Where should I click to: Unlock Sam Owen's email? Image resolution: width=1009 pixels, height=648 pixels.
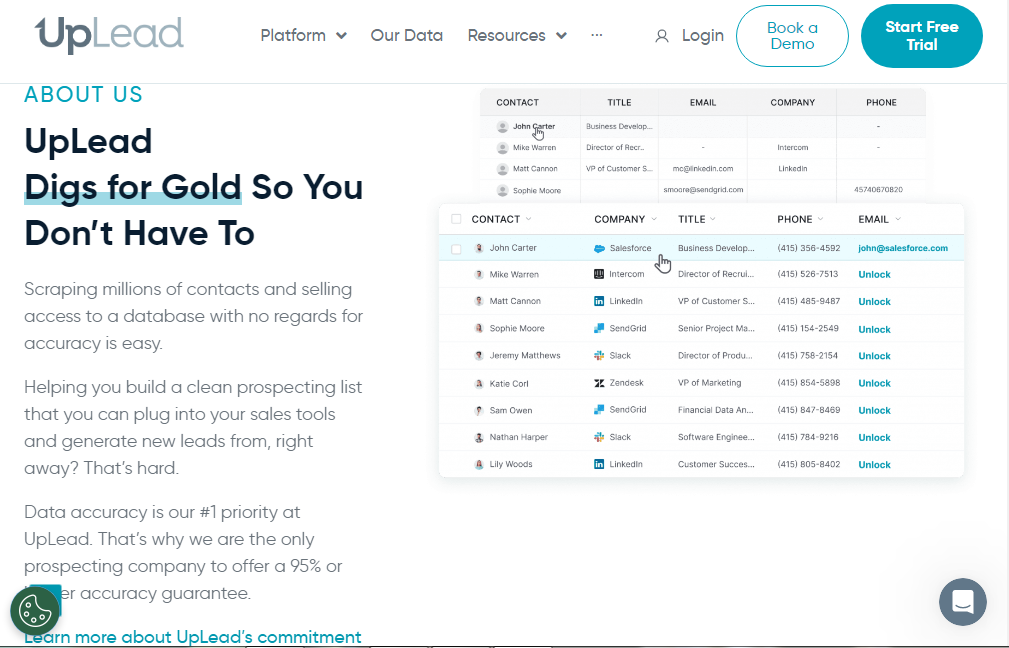(875, 411)
